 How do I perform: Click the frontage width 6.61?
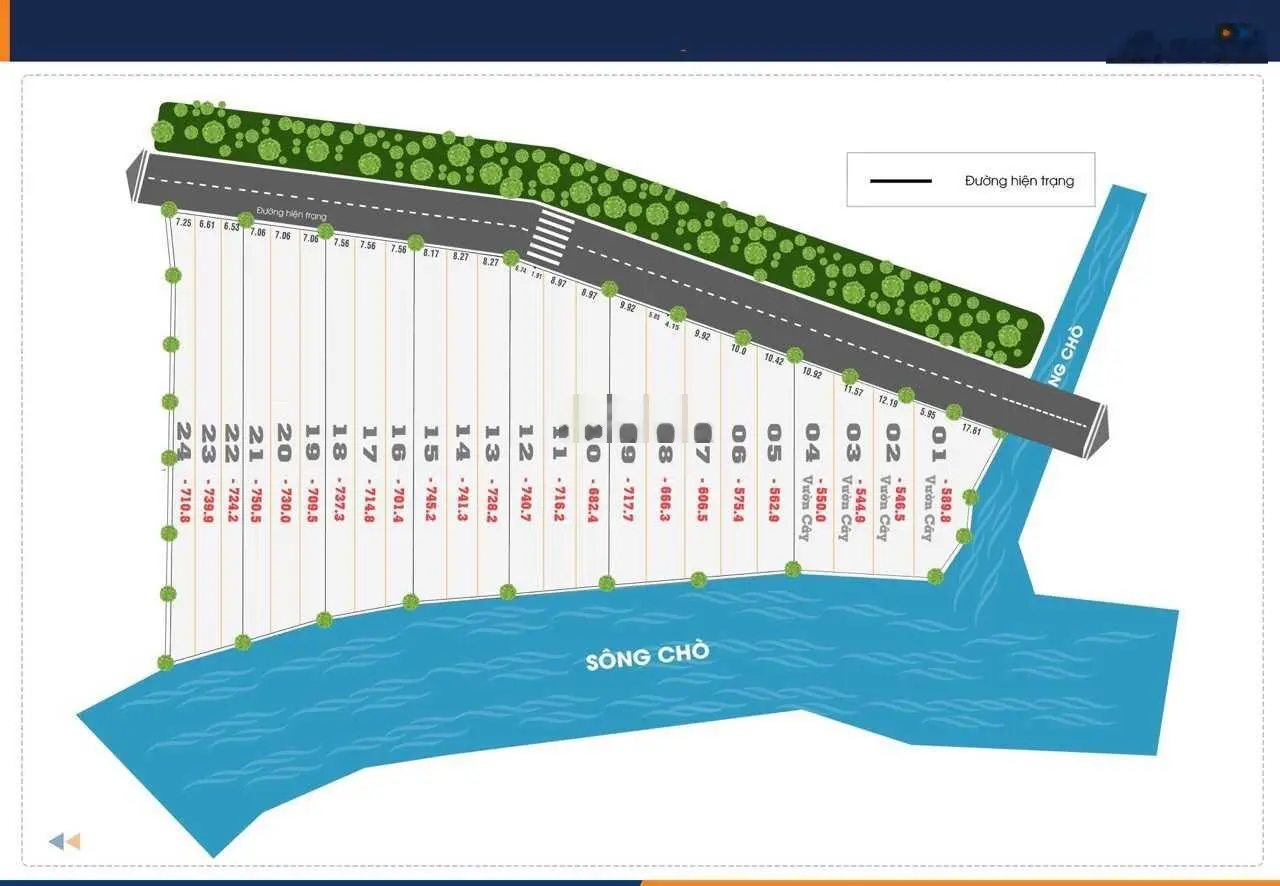207,225
